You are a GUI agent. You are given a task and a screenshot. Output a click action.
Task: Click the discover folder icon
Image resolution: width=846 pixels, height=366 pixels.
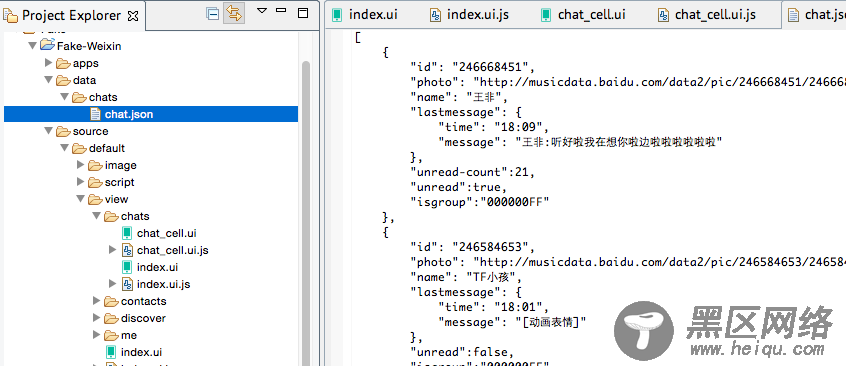pyautogui.click(x=111, y=318)
